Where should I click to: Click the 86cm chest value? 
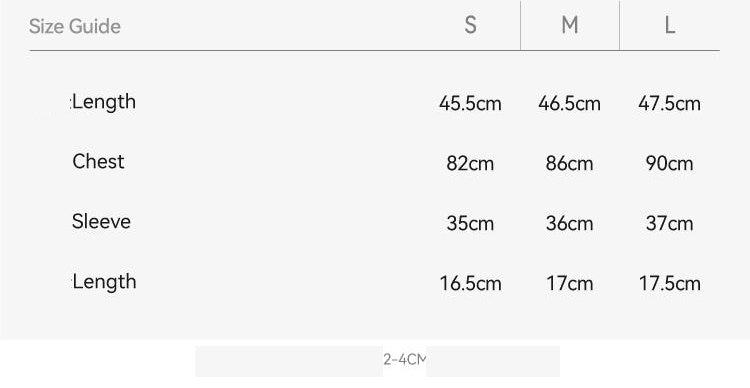point(569,164)
